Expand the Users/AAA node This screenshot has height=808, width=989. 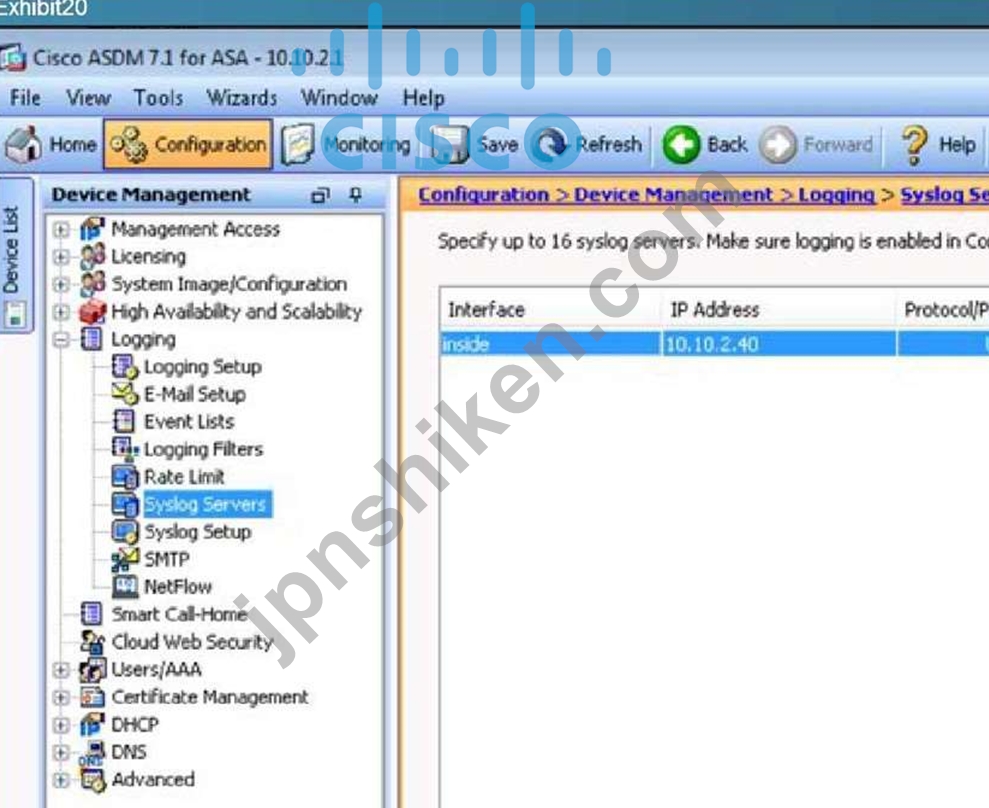click(x=61, y=670)
